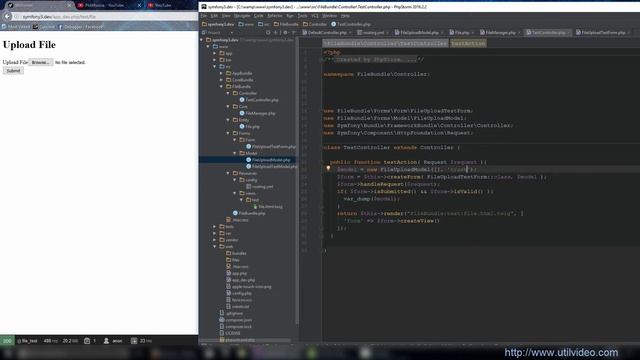Image resolution: width=640 pixels, height=360 pixels.
Task: Select FileManager.php in project tree
Action: click(258, 113)
